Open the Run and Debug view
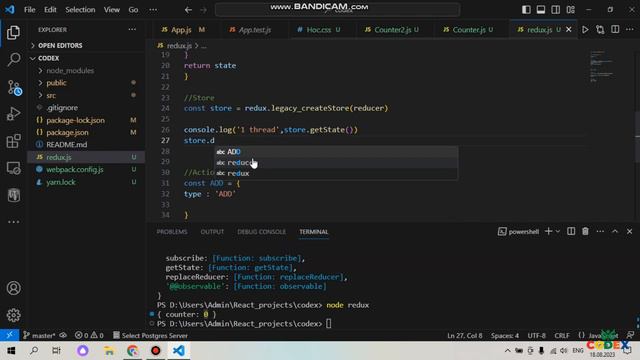The height and width of the screenshot is (360, 640). [13, 114]
